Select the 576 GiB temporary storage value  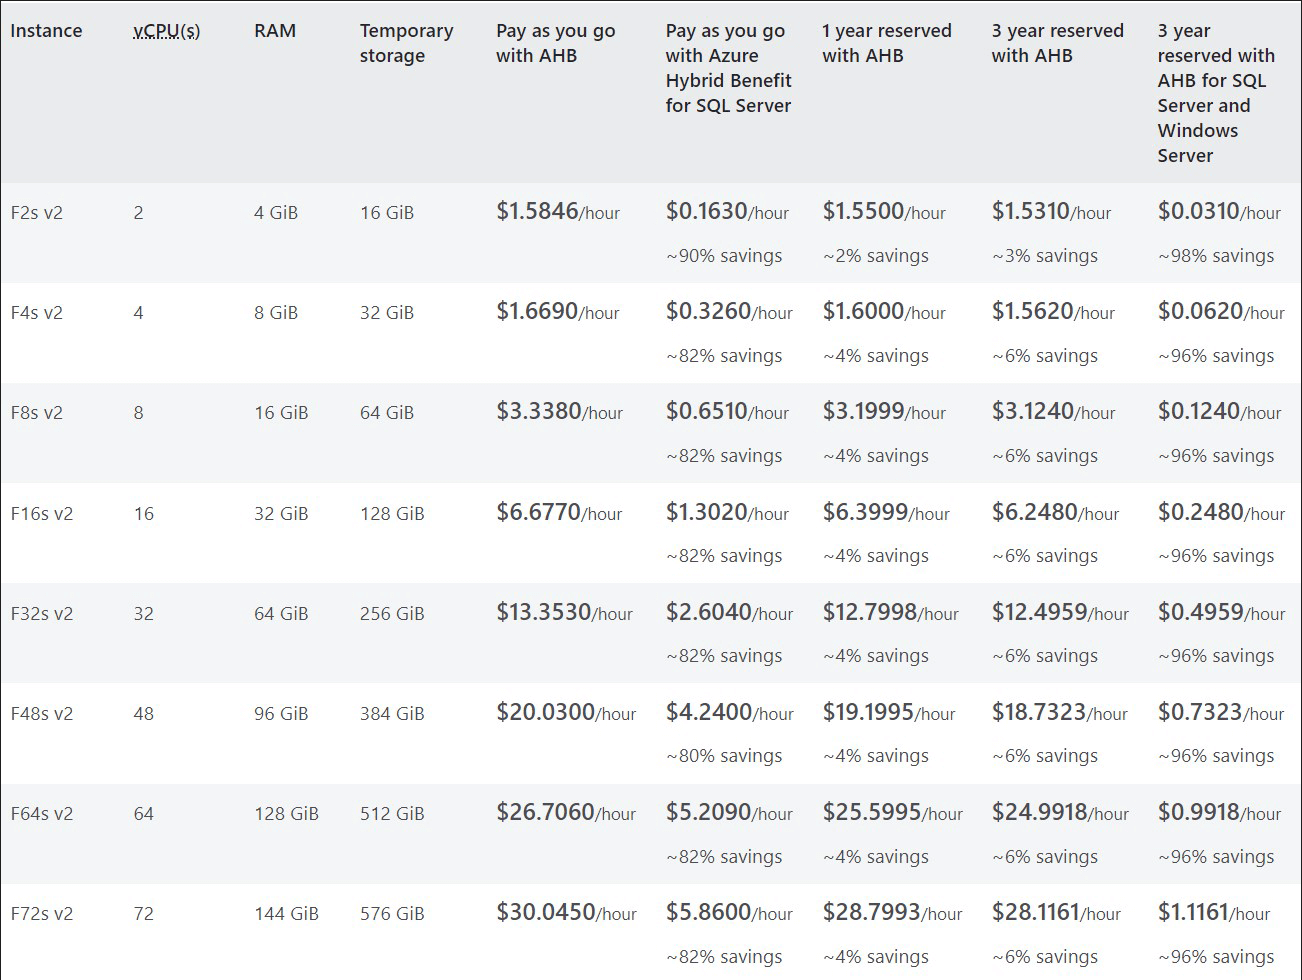392,914
